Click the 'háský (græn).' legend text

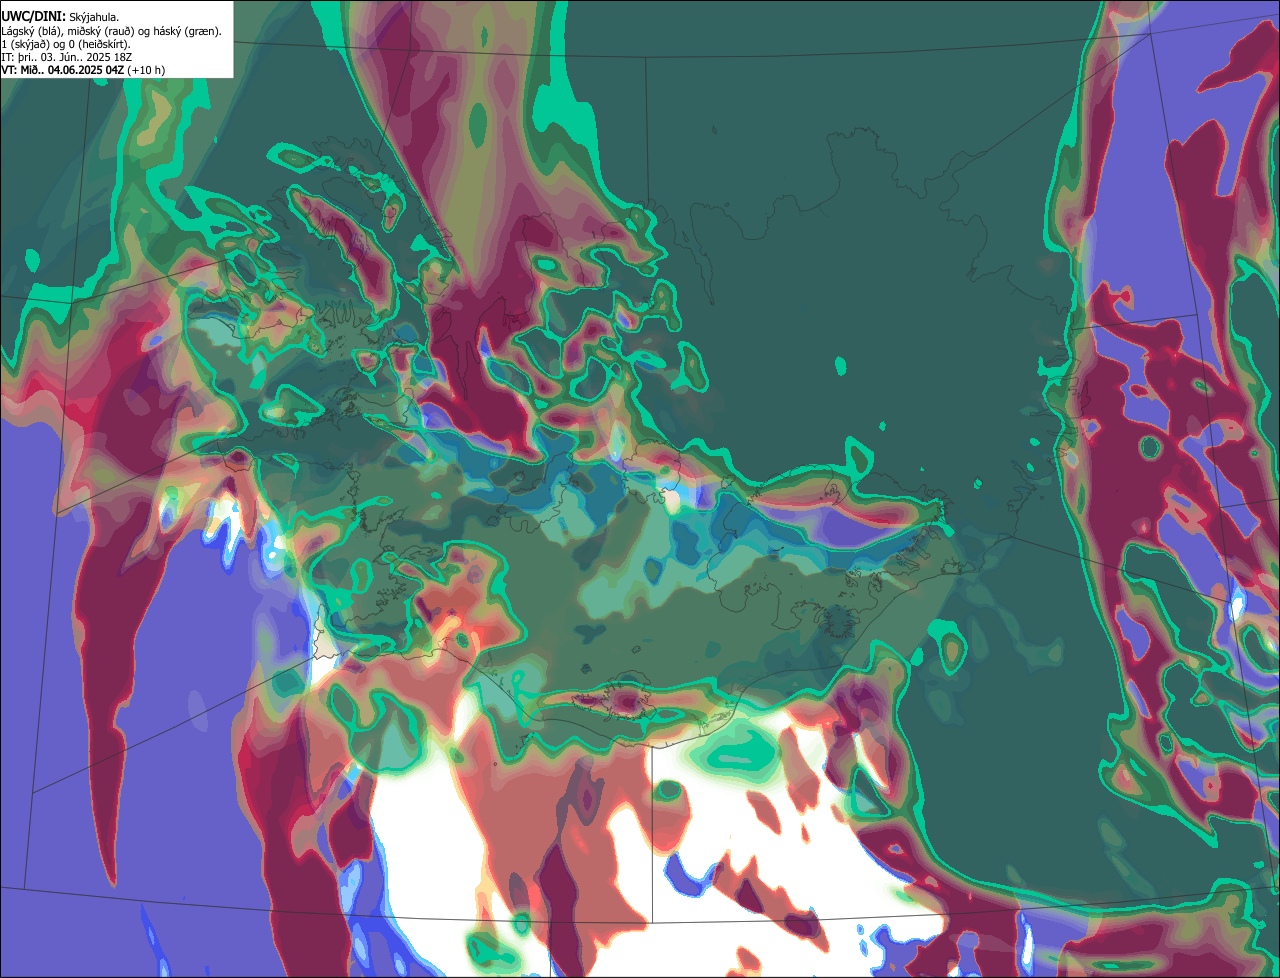click(x=187, y=32)
